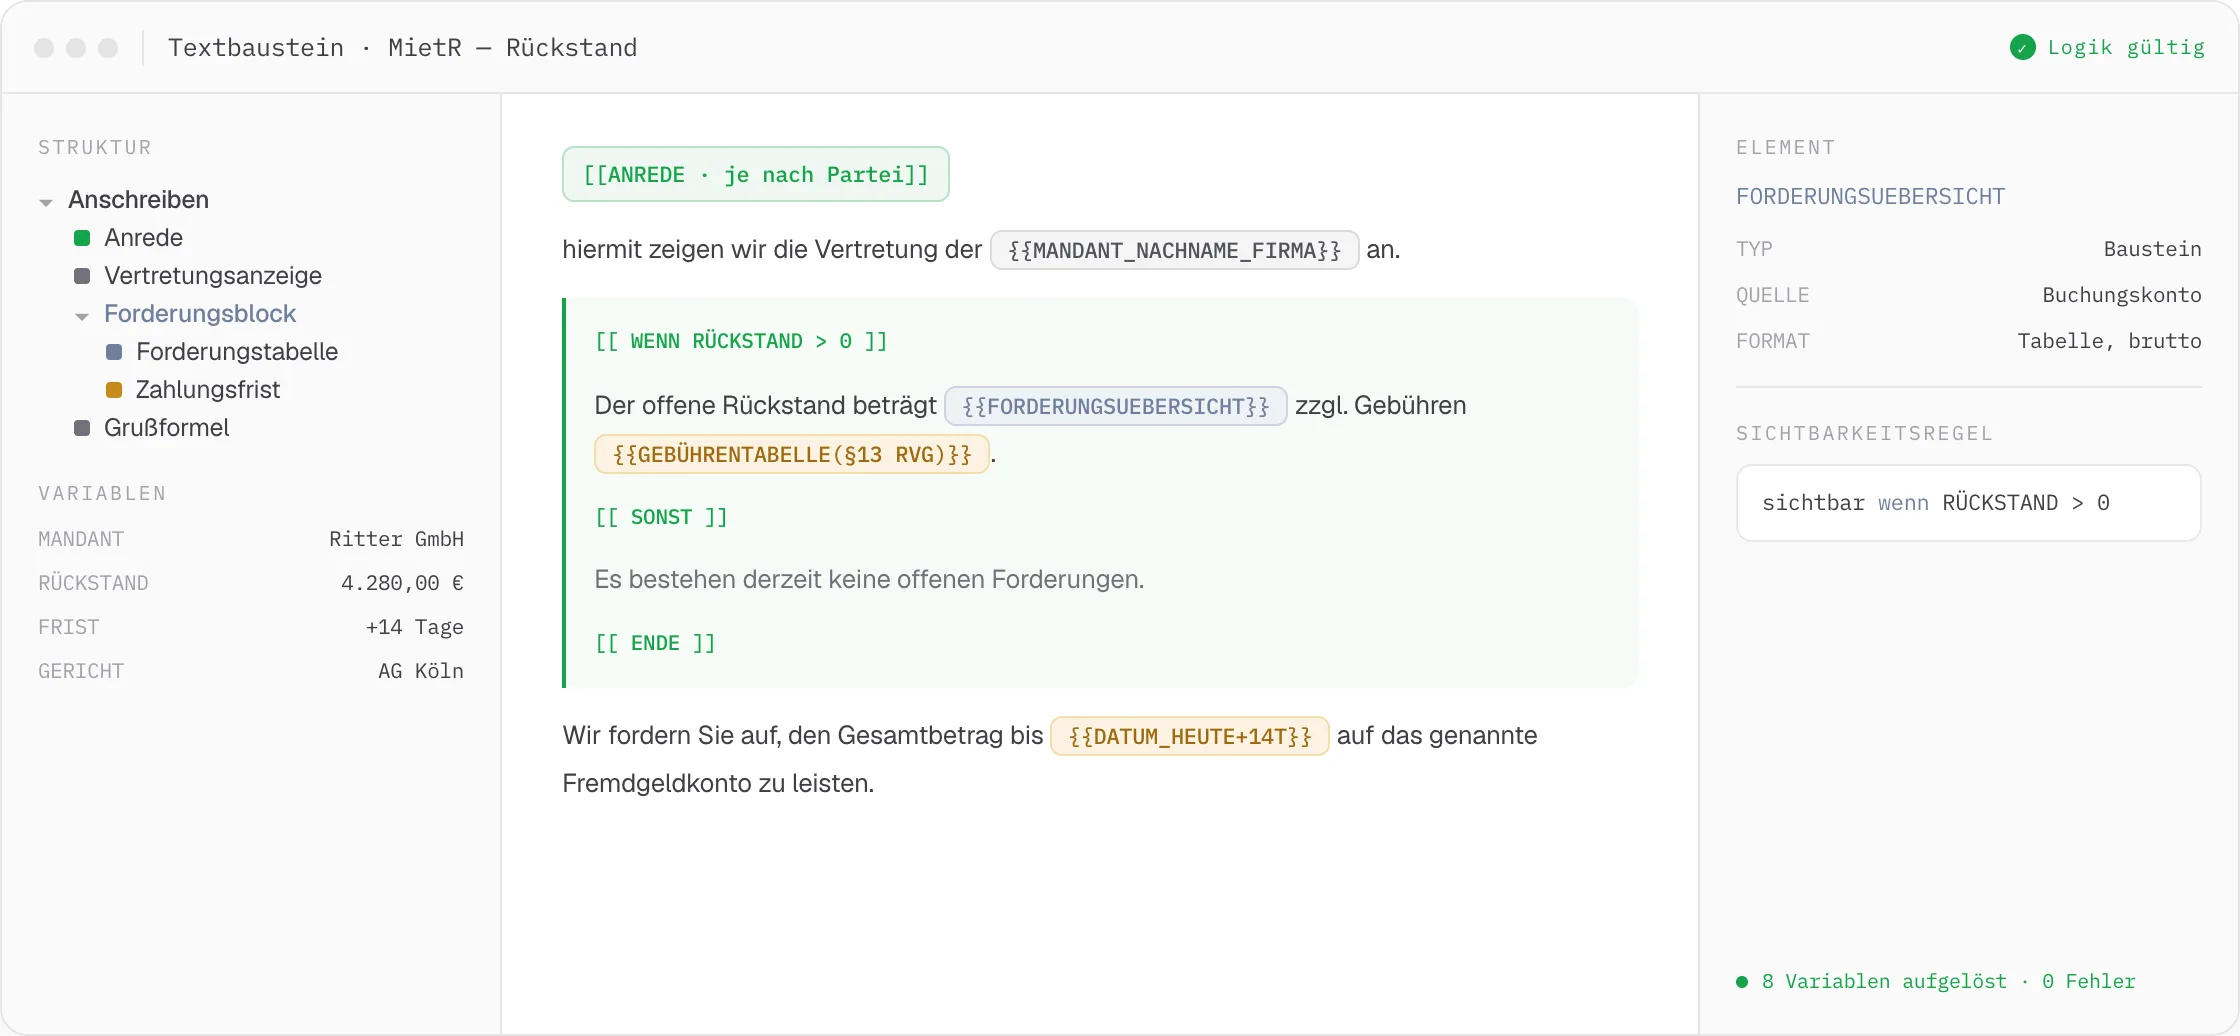Click the WENN RÜCKSTAND > 0 condition line
This screenshot has width=2240, height=1036.
(741, 342)
